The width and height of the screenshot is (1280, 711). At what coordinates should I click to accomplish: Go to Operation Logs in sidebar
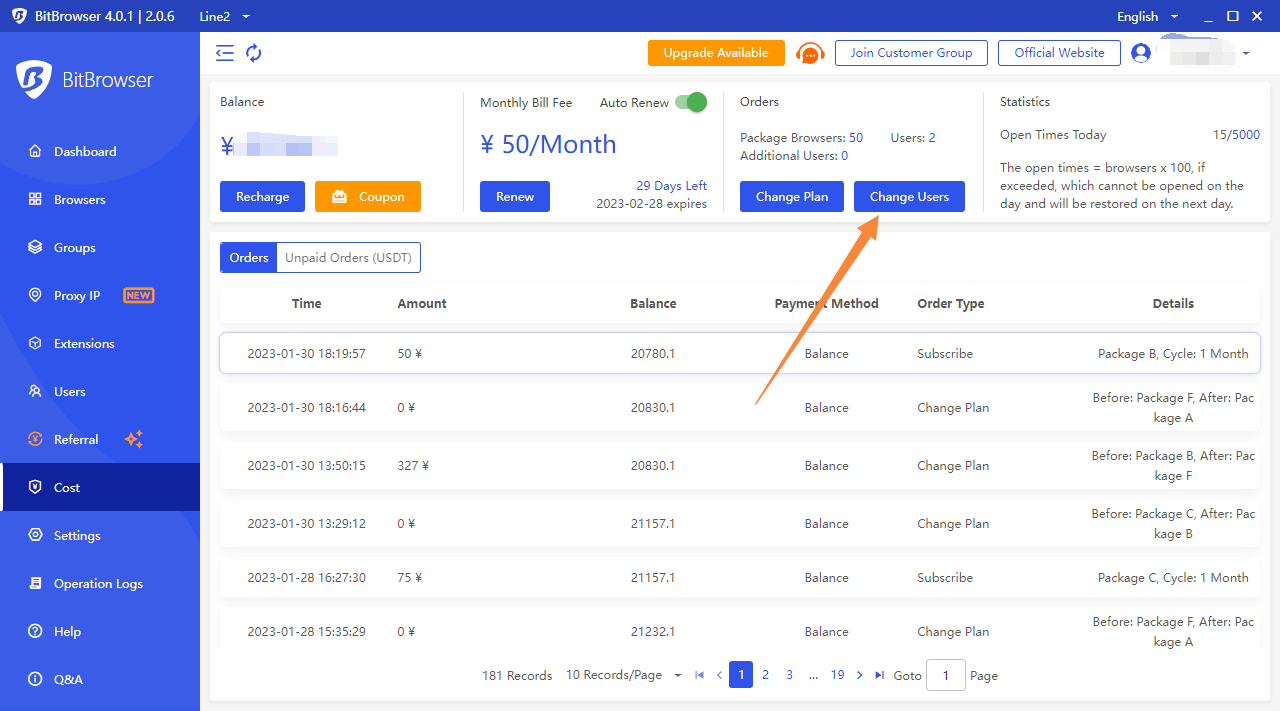click(98, 584)
